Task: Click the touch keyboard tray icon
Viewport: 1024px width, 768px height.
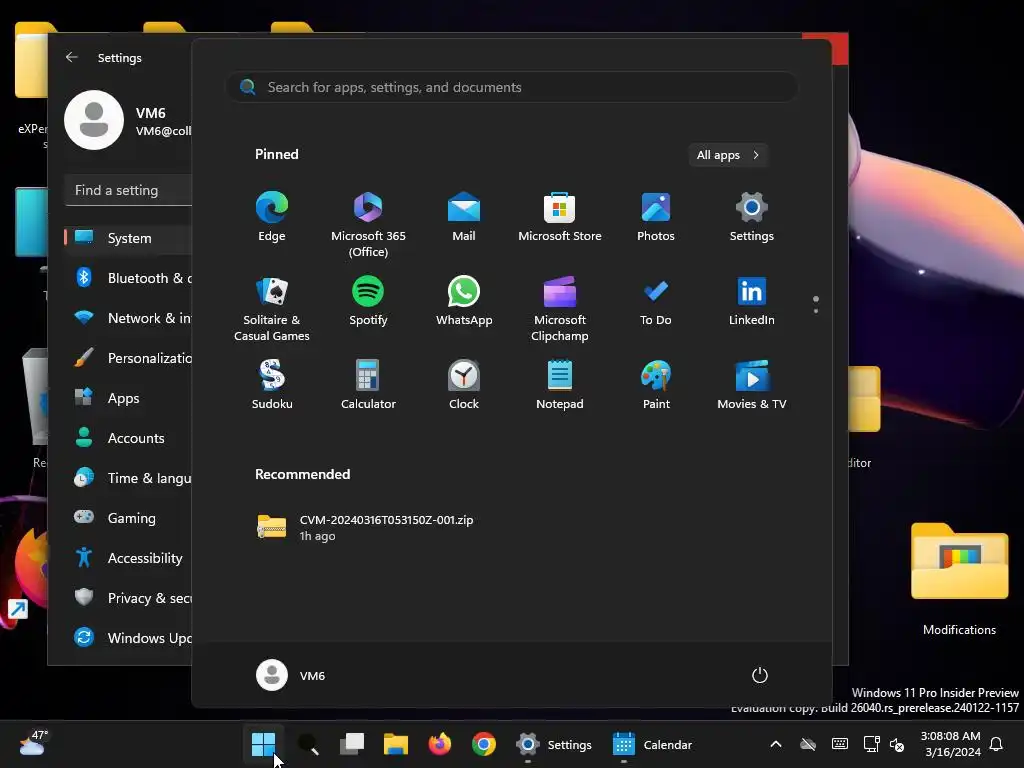Action: (840, 744)
